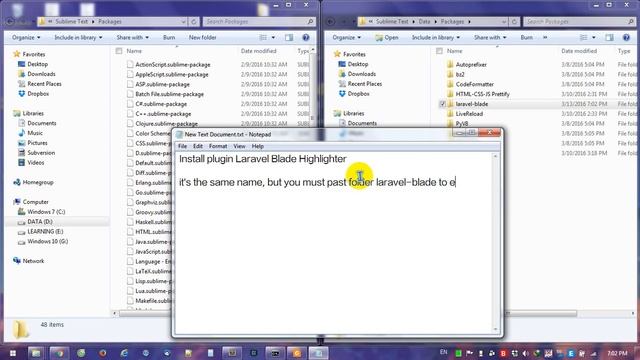Select Dropbox in left window navigation
The image size is (640, 360).
click(38, 93)
